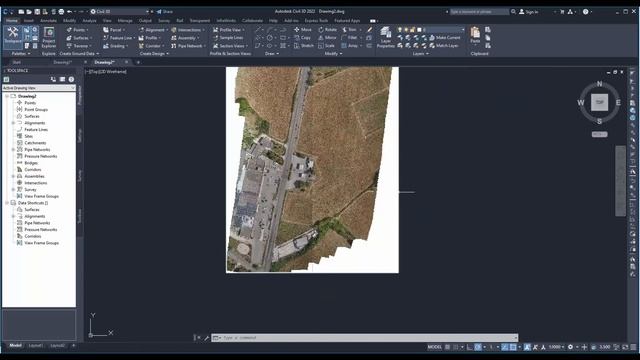Click the Grading tool in the ribbon
Screen dimensions: 640x360
tap(115, 46)
